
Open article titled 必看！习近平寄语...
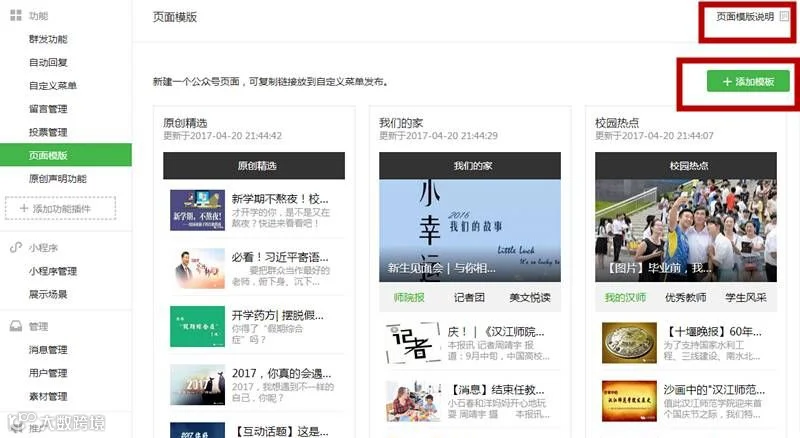point(280,257)
